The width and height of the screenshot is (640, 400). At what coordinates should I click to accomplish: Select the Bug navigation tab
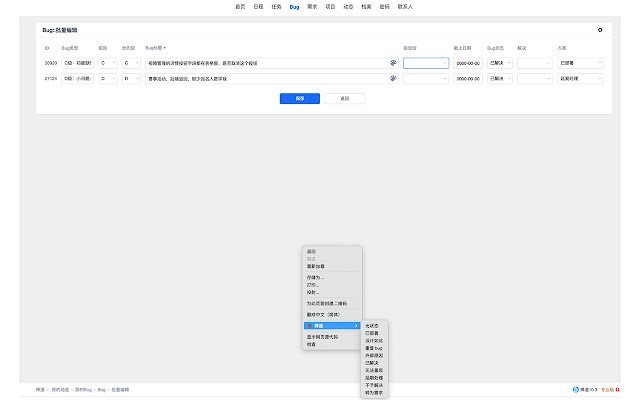click(x=294, y=7)
